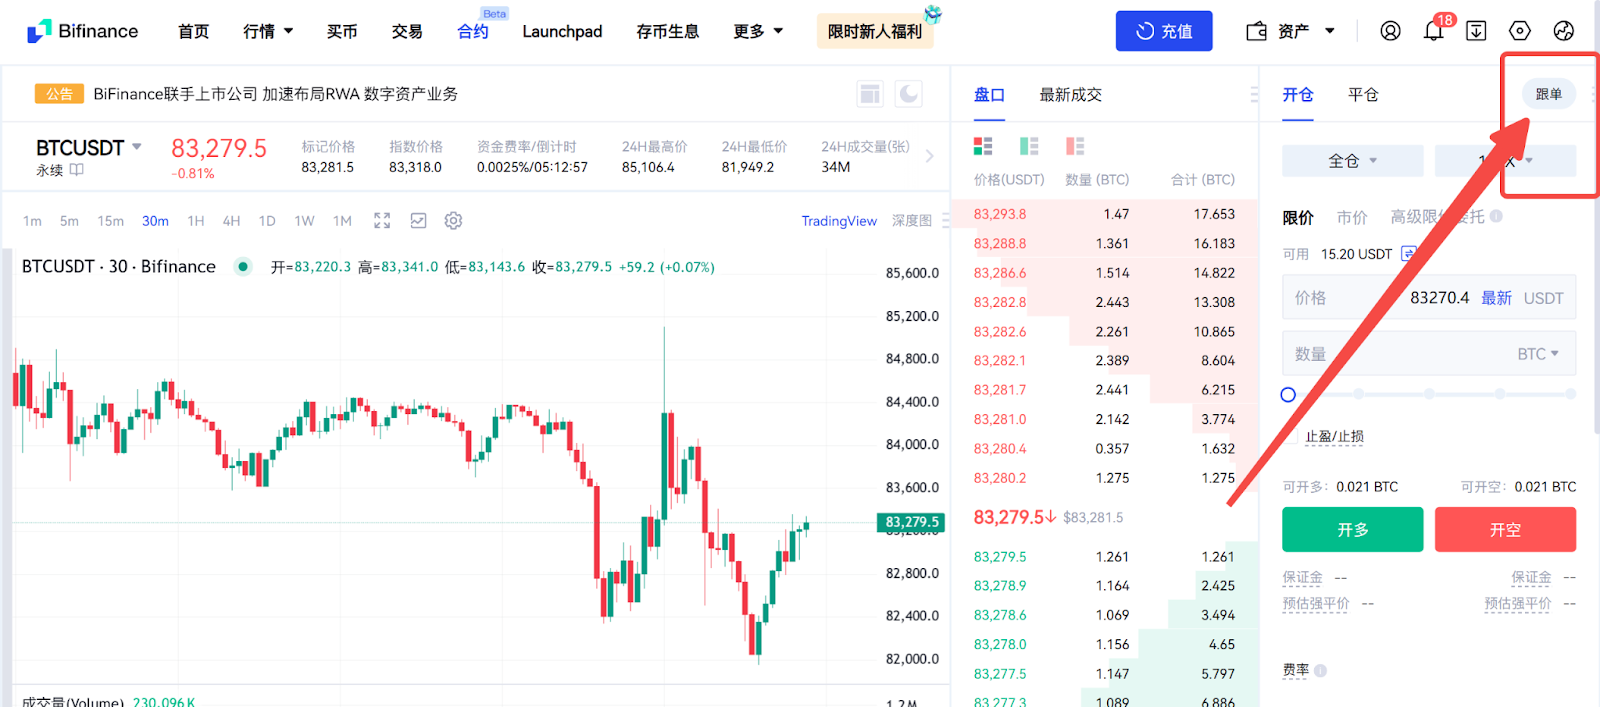
Task: Click the quantity percentage slider handle
Action: click(x=1288, y=395)
